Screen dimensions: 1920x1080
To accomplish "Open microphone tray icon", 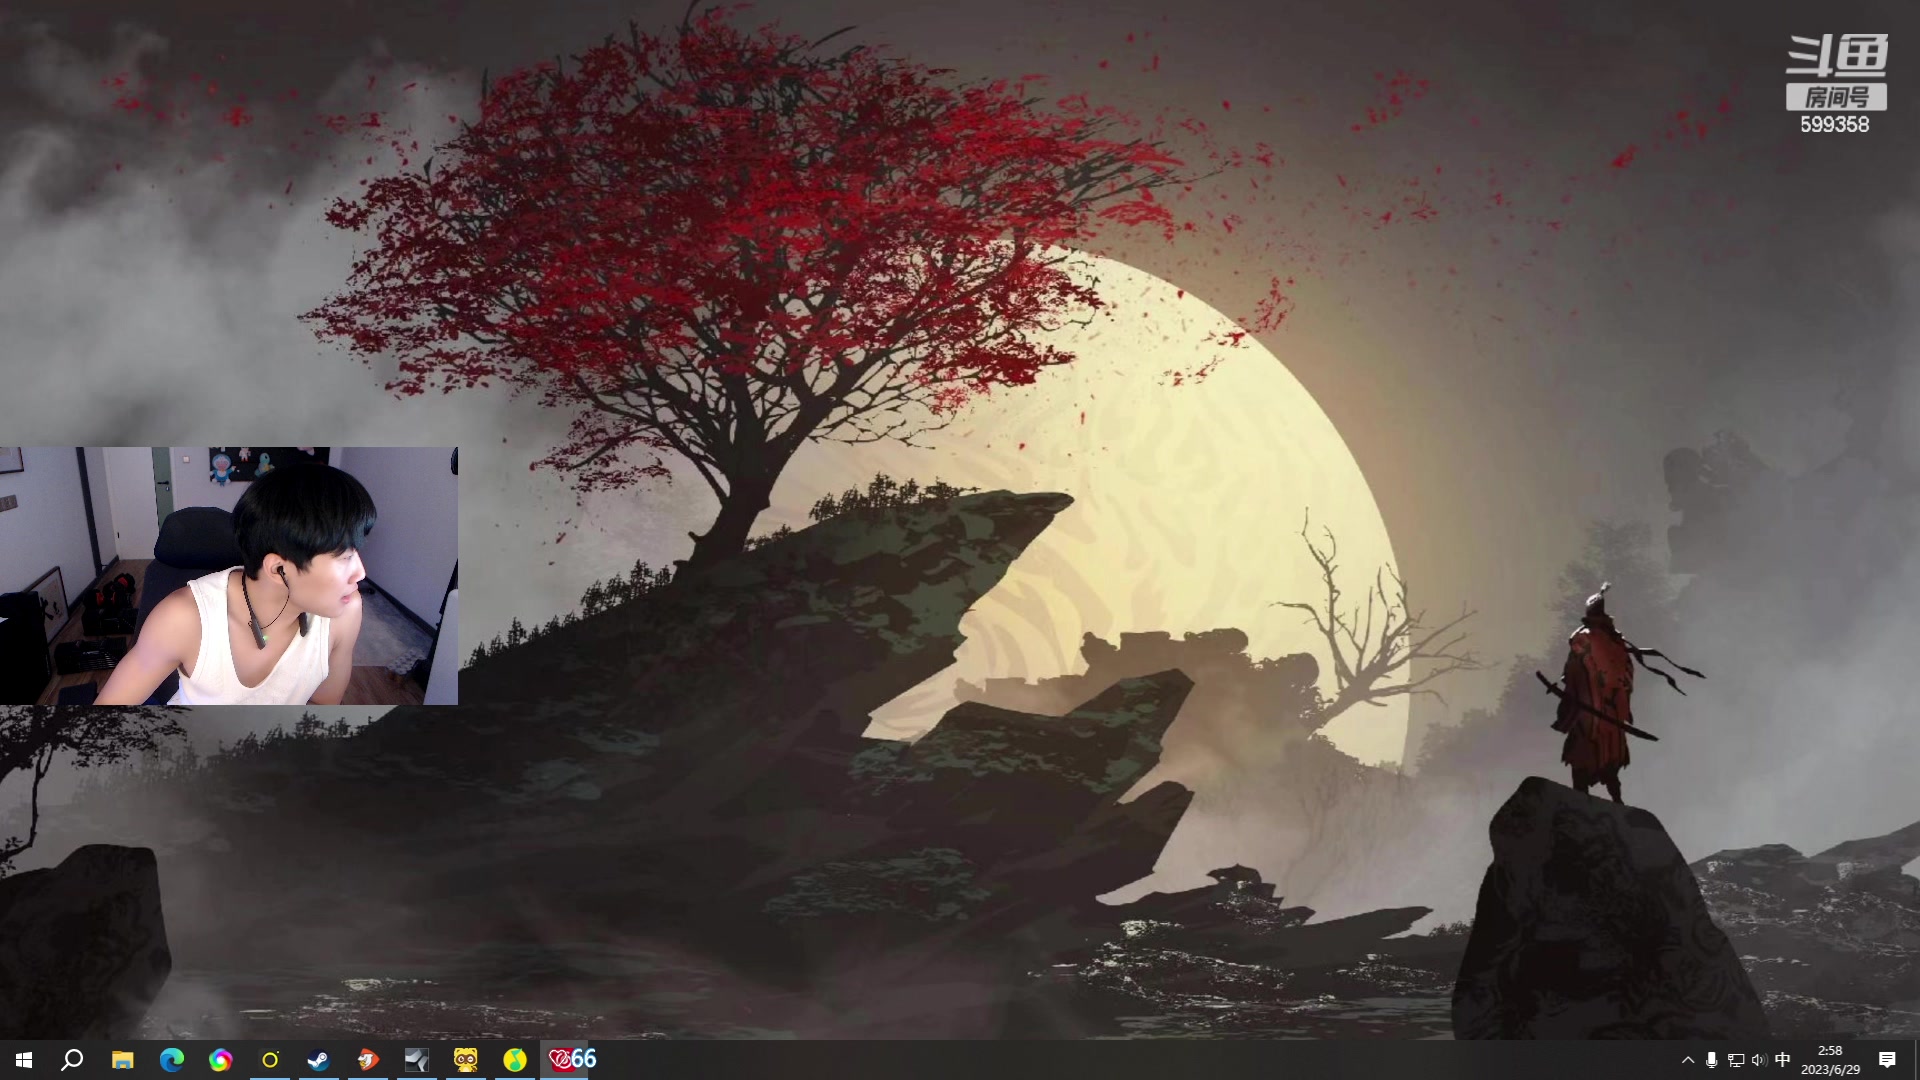I will click(1712, 1060).
